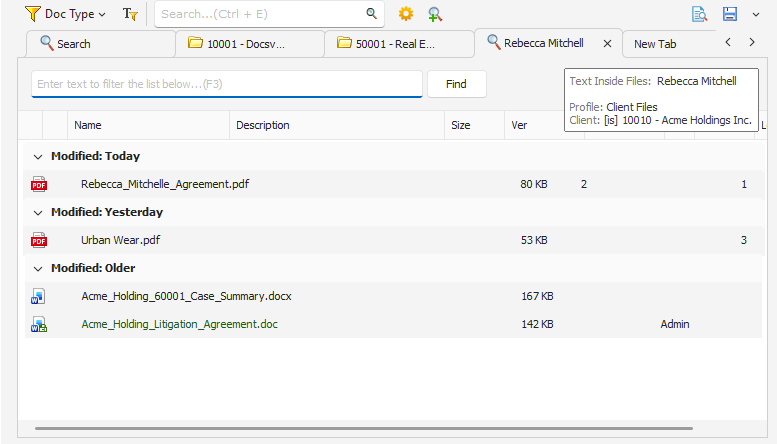The image size is (777, 444).
Task: Sort by the Name column header
Action: point(148,125)
